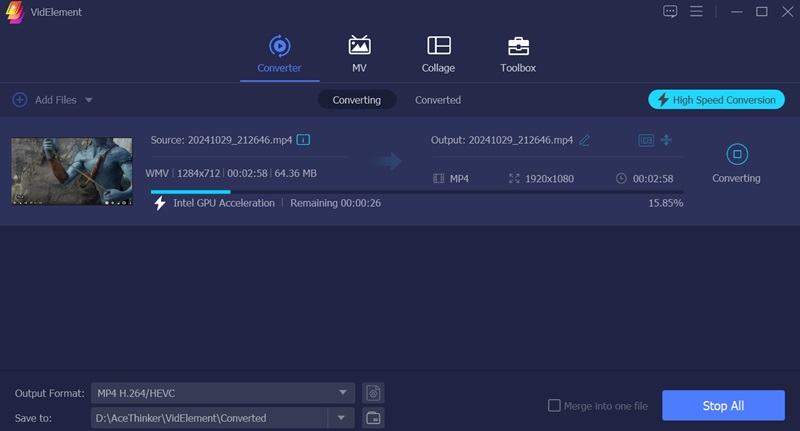Rename output with the pencil edit icon
This screenshot has height=431, width=800.
click(585, 140)
